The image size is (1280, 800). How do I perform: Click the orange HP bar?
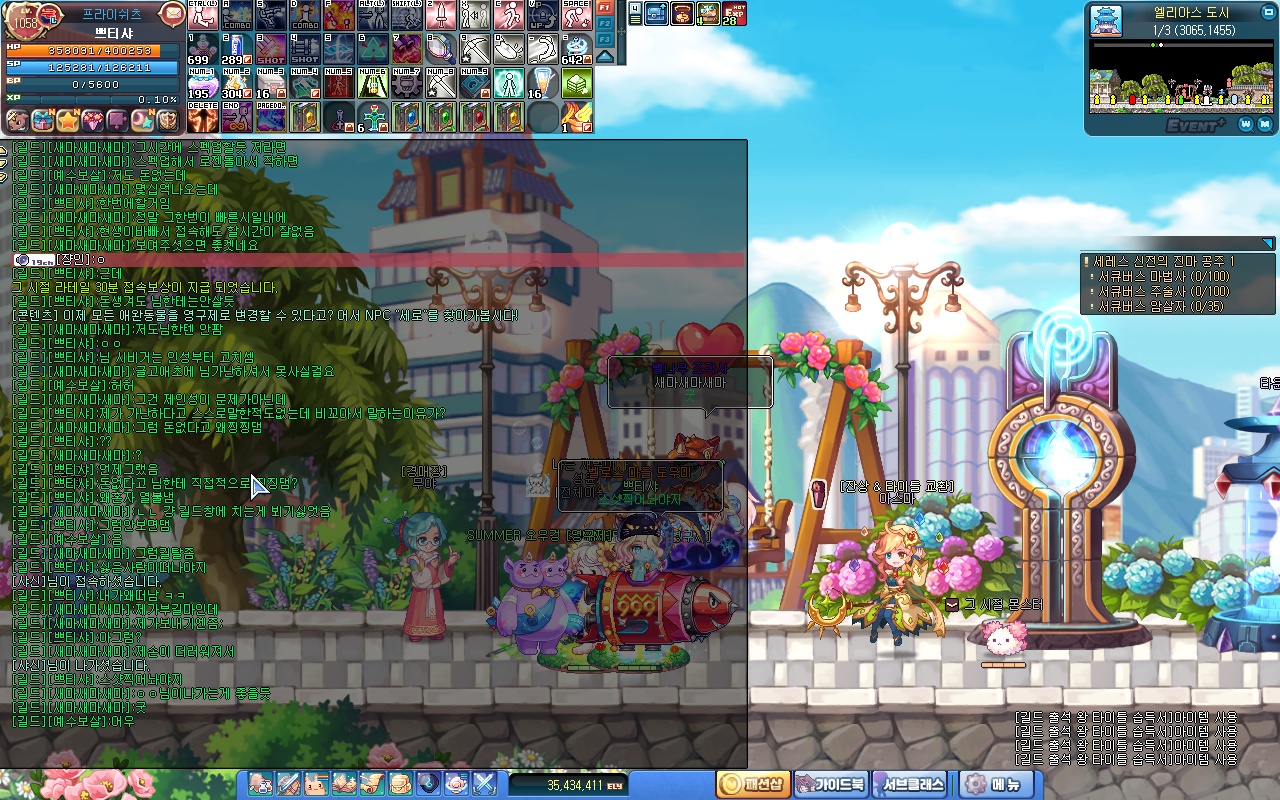point(93,50)
